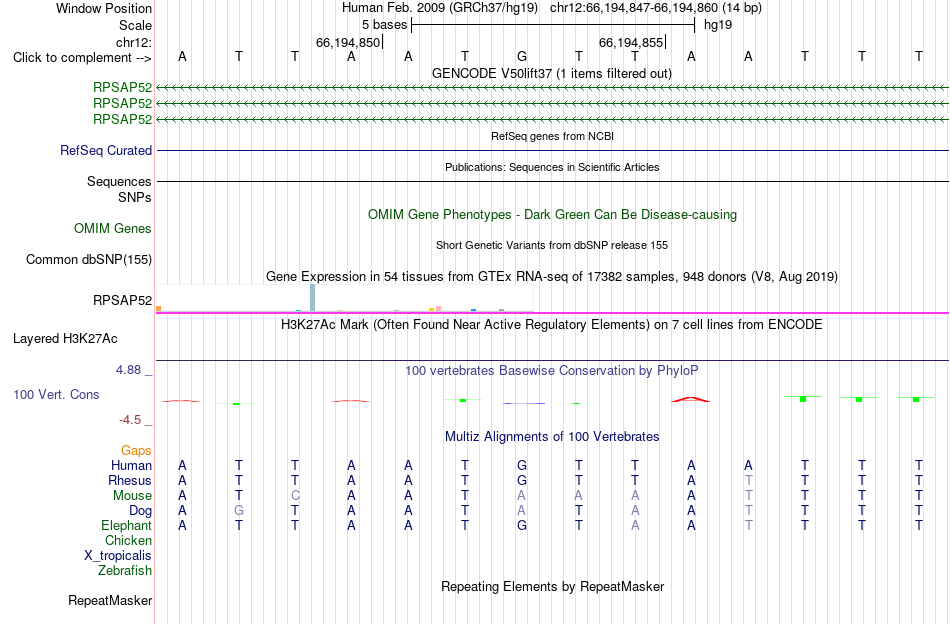950x624 pixels.
Task: Click the RepeatMasker track label
Action: coord(110,600)
